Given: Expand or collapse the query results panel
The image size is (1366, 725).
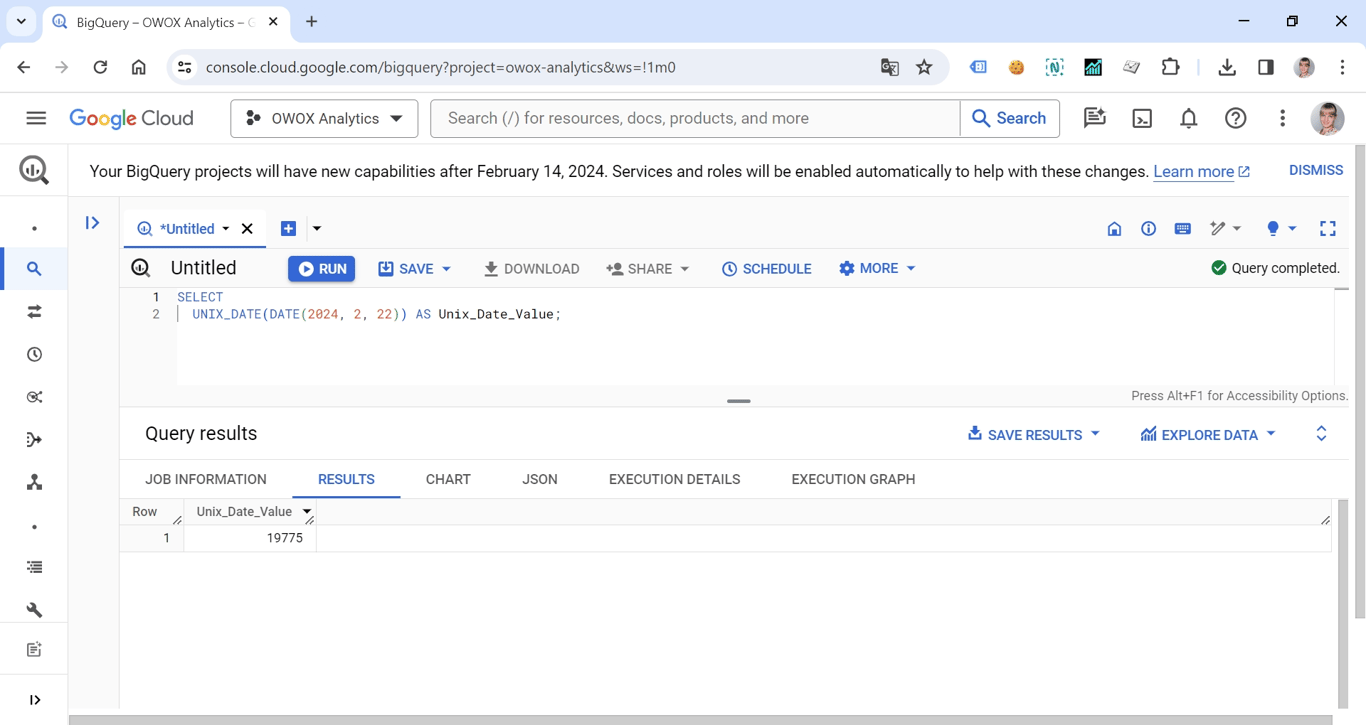Looking at the screenshot, I should (1321, 434).
